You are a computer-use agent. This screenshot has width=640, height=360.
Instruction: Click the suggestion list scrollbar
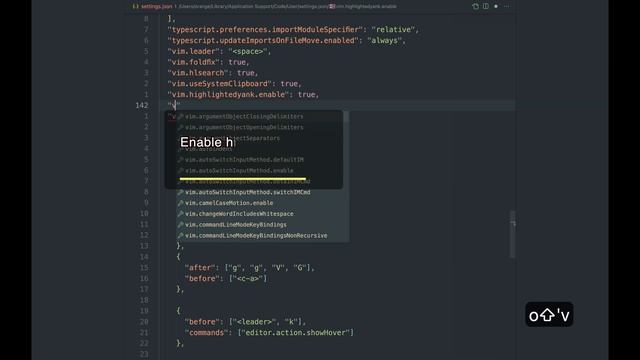point(346,117)
